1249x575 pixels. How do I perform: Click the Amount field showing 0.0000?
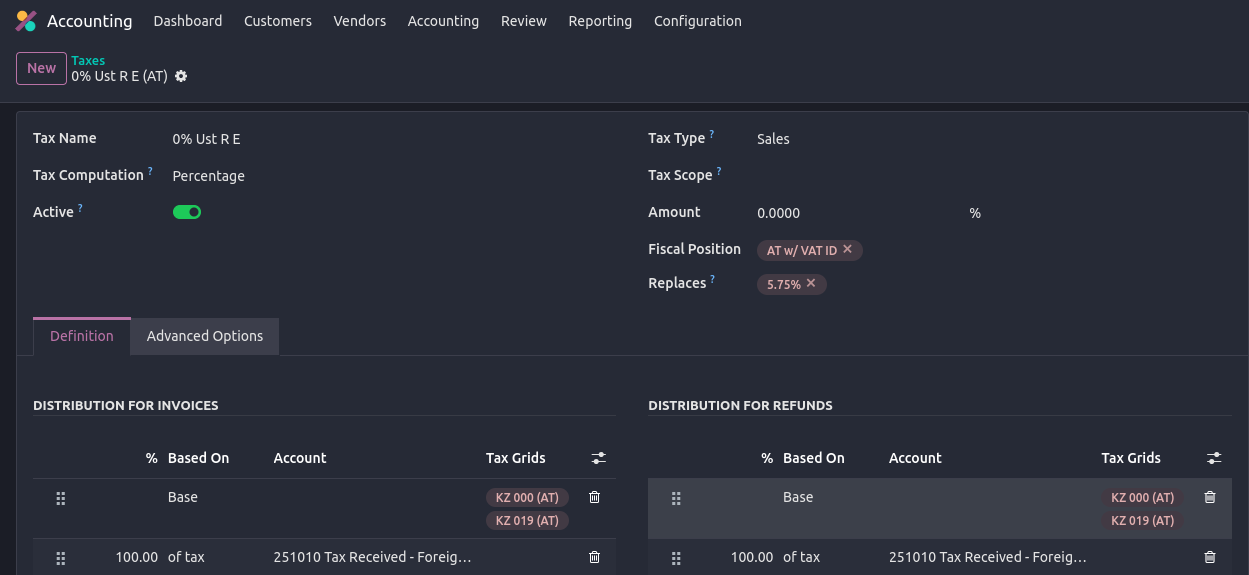point(855,213)
